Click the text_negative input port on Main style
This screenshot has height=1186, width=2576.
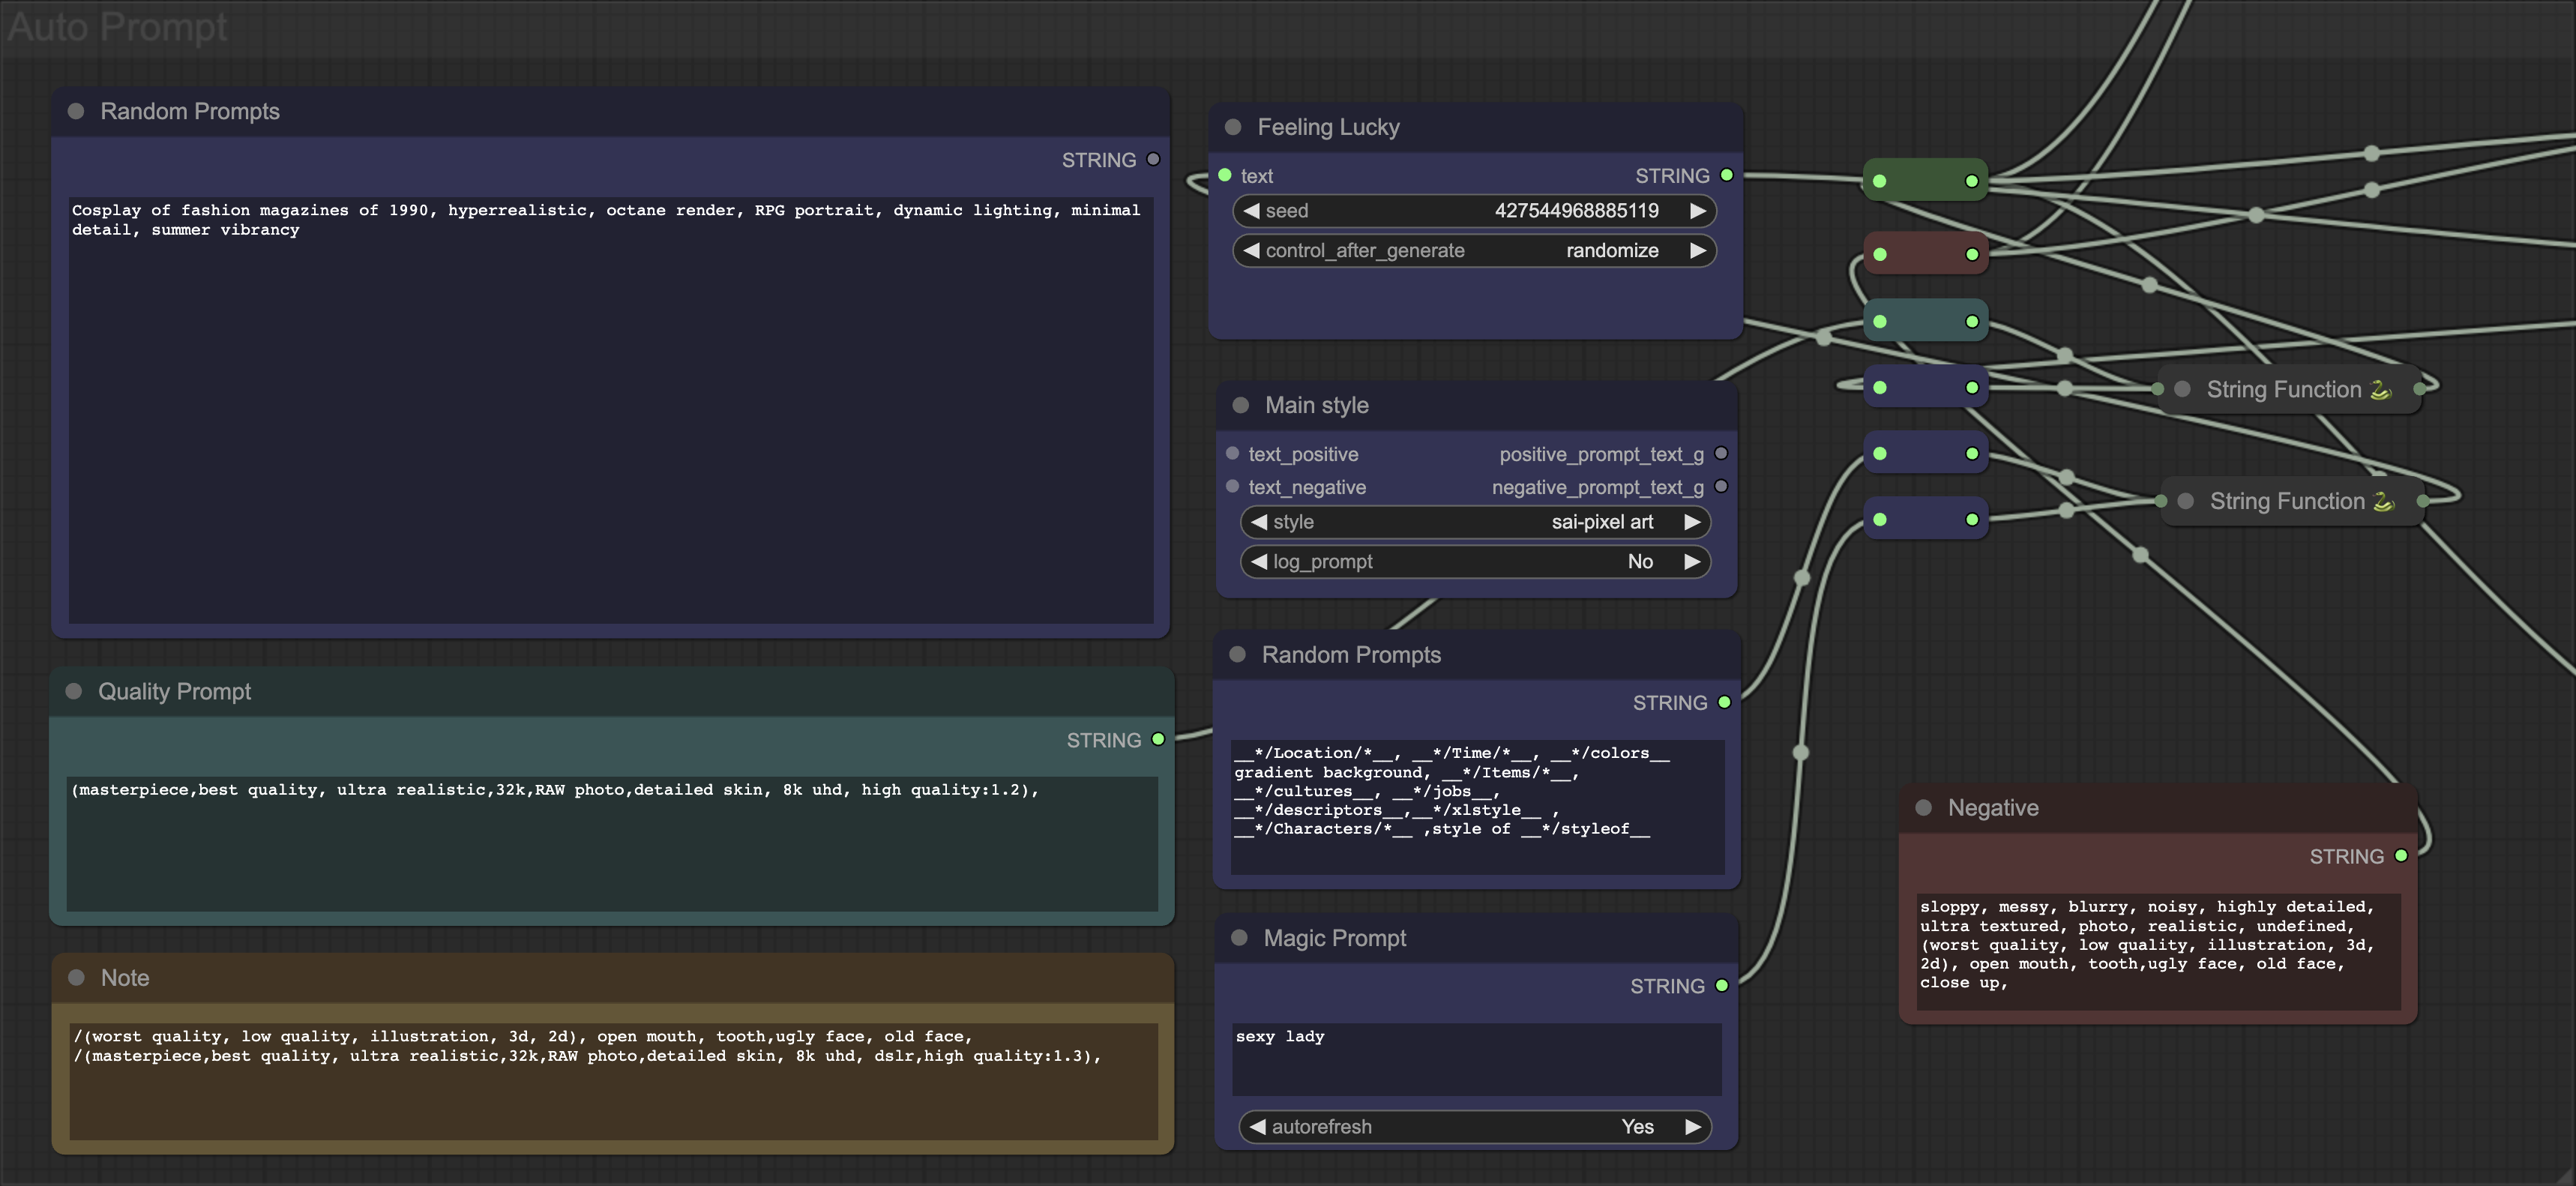1233,486
